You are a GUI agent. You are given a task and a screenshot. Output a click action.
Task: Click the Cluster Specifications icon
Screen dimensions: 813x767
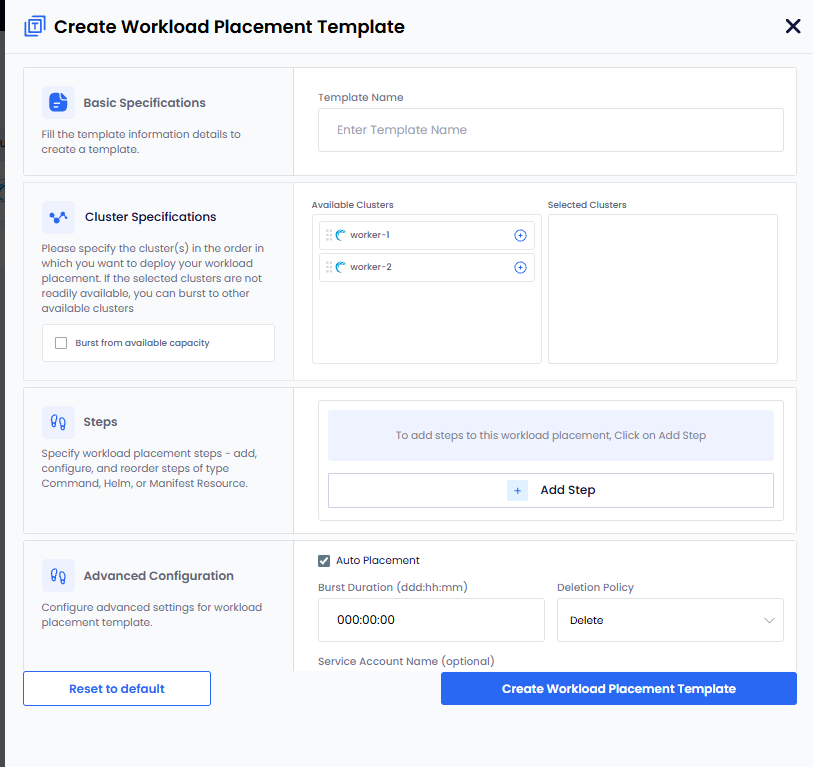[58, 217]
